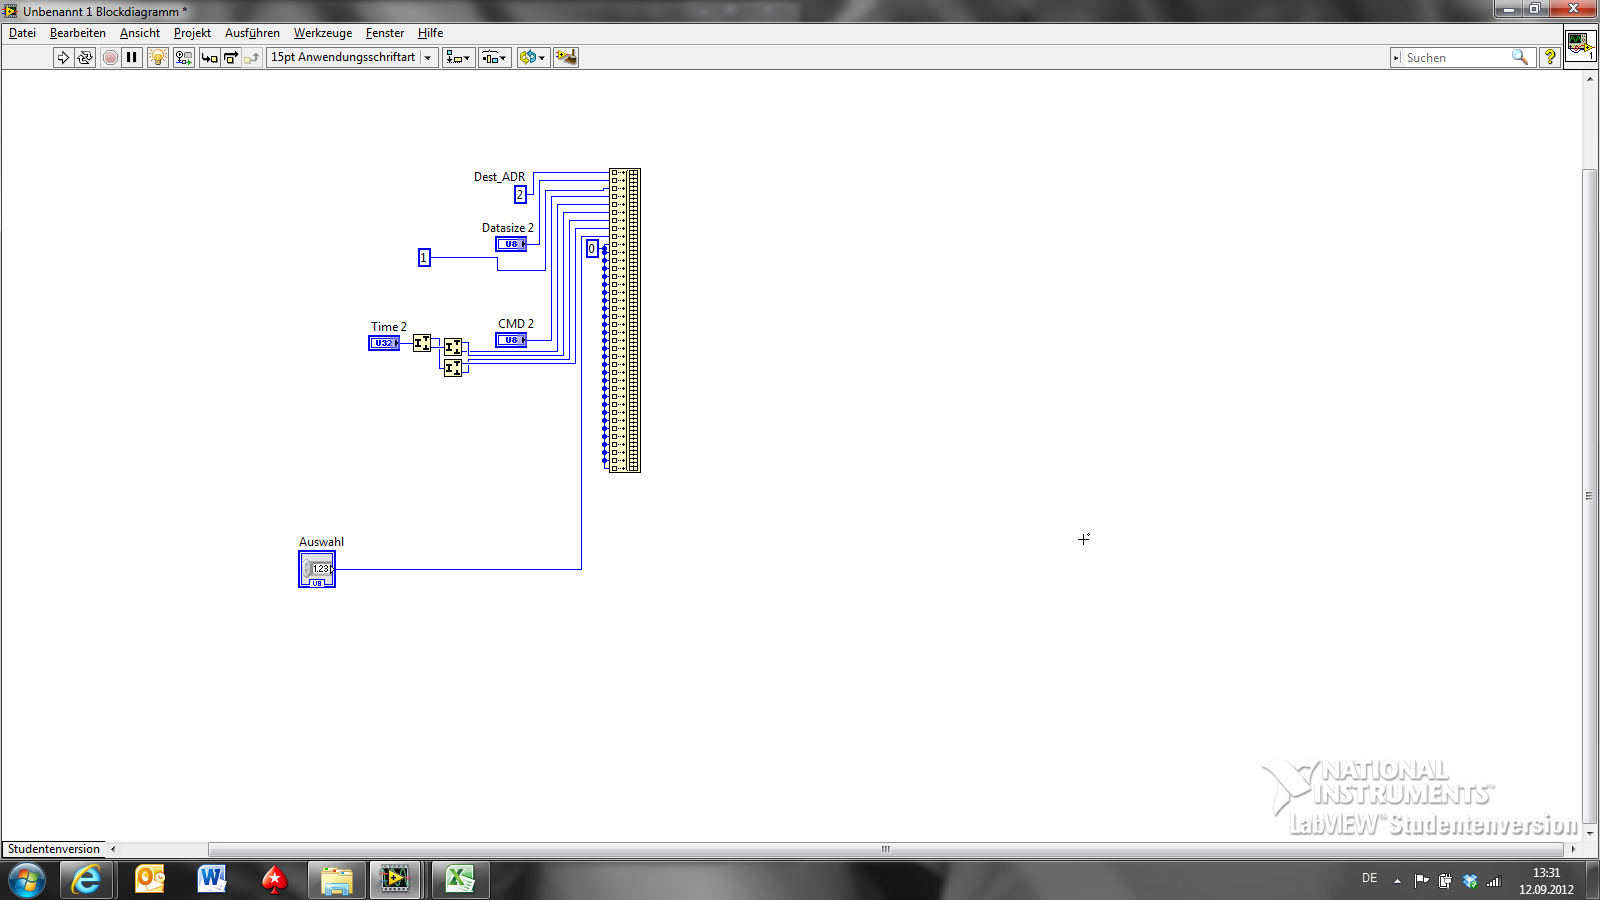Launch Internet Explorer from taskbar
This screenshot has width=1600, height=900.
point(87,880)
